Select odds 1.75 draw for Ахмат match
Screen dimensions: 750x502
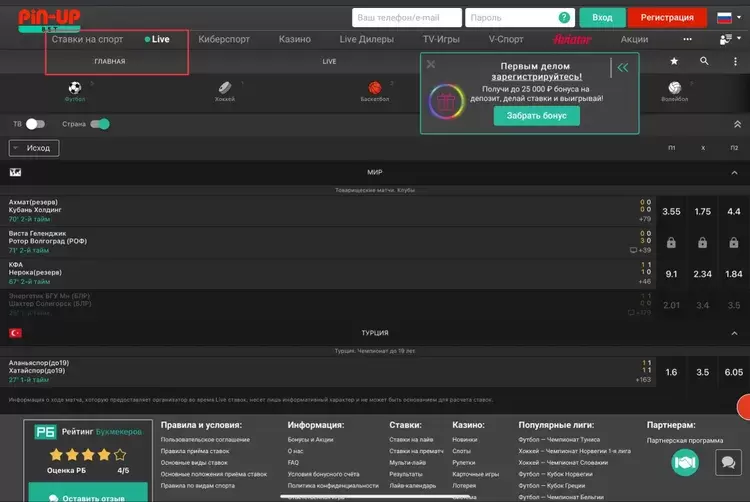click(702, 211)
